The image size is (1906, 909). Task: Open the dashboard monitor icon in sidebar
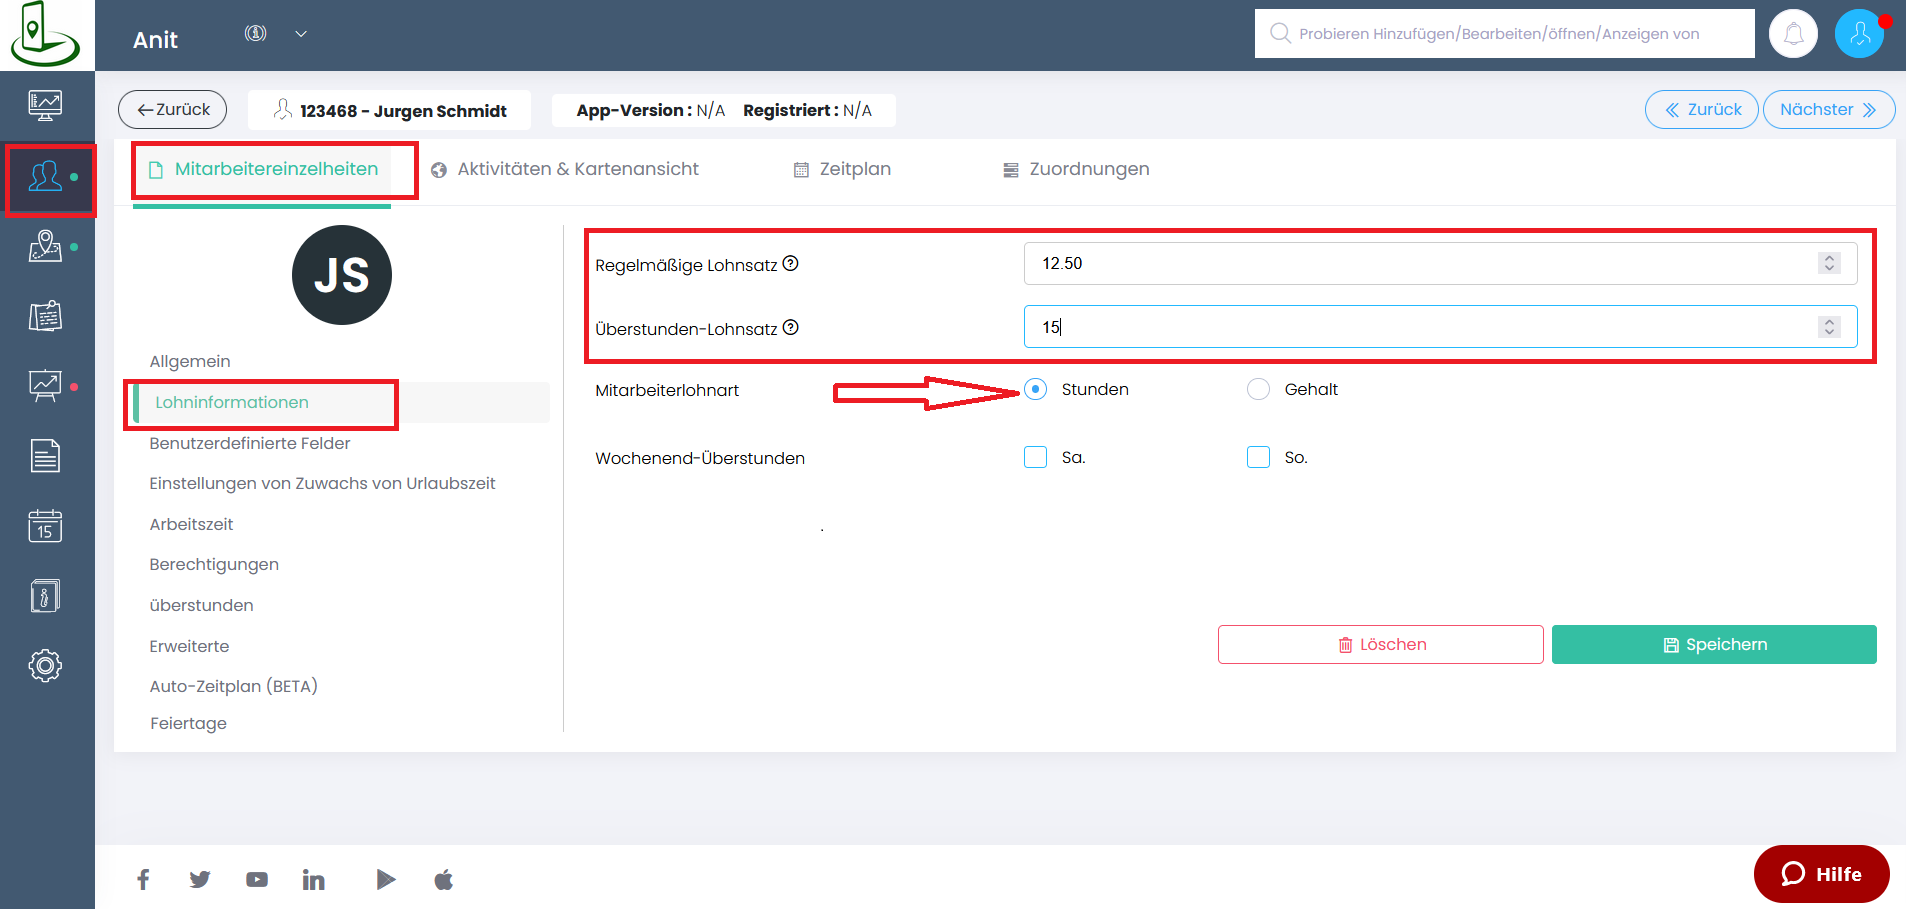point(45,105)
